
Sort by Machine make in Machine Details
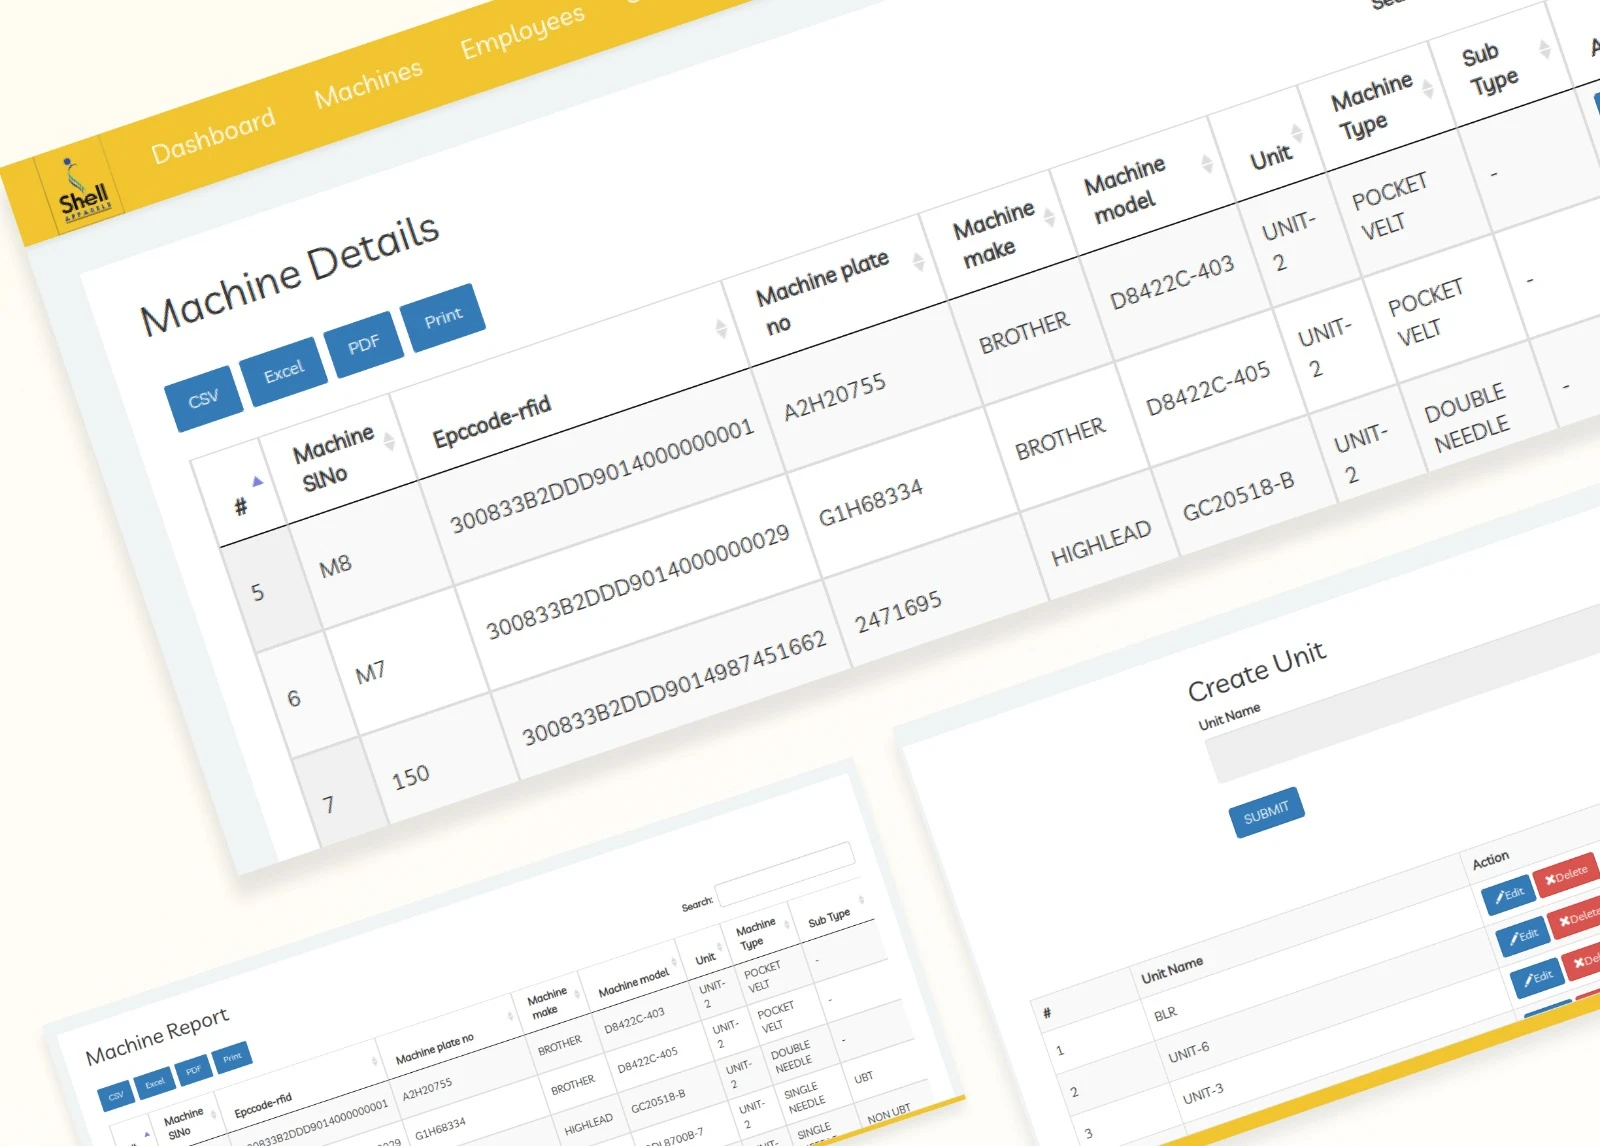1049,216
